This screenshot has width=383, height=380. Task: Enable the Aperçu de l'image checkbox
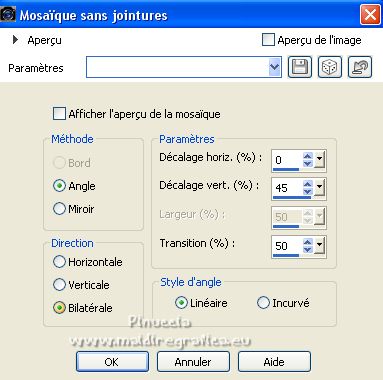268,40
